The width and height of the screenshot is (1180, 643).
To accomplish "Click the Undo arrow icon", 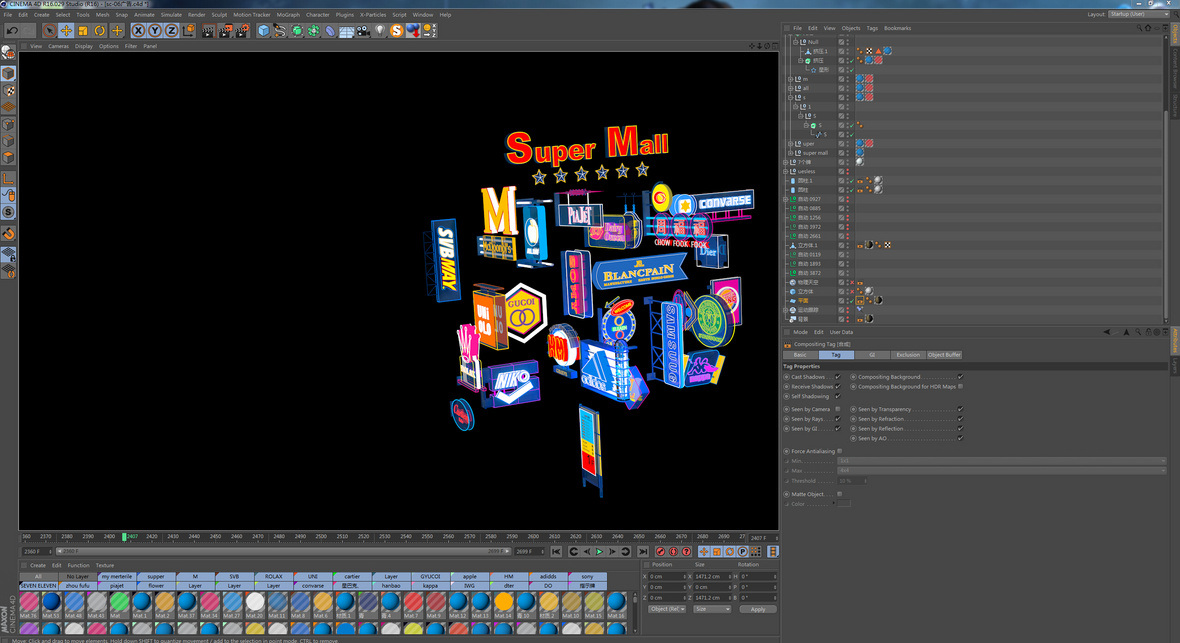I will coord(12,31).
